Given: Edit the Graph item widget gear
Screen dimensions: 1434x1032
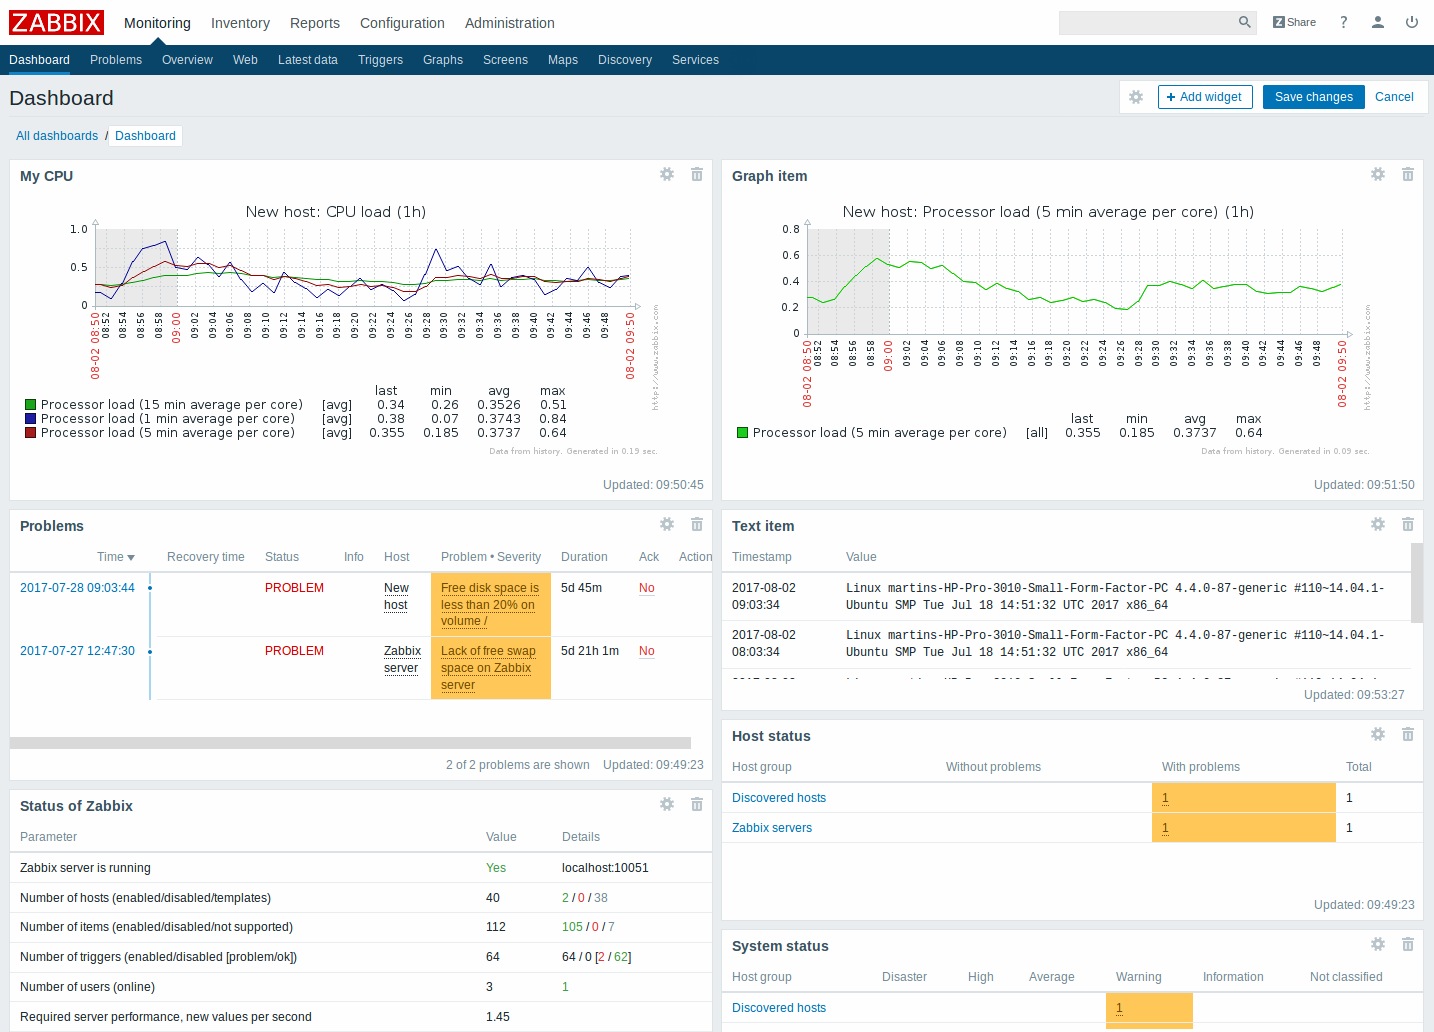Looking at the screenshot, I should [x=1378, y=174].
